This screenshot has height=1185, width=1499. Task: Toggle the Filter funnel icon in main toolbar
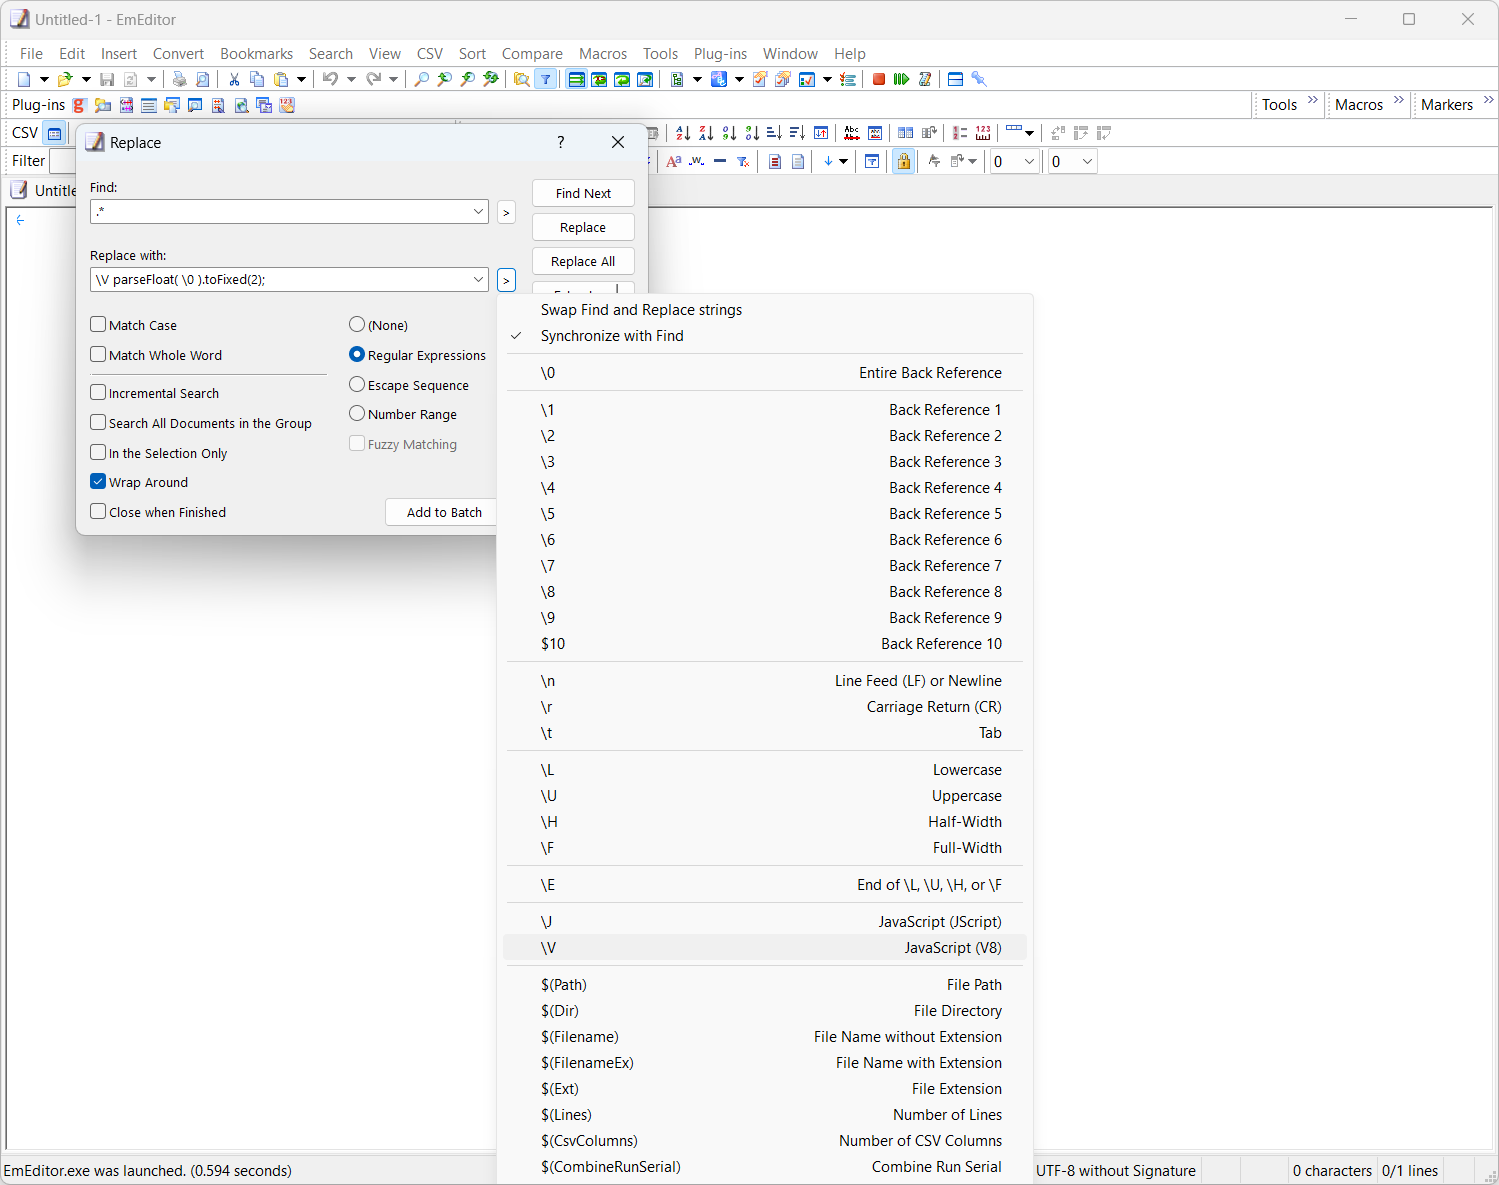coord(545,79)
